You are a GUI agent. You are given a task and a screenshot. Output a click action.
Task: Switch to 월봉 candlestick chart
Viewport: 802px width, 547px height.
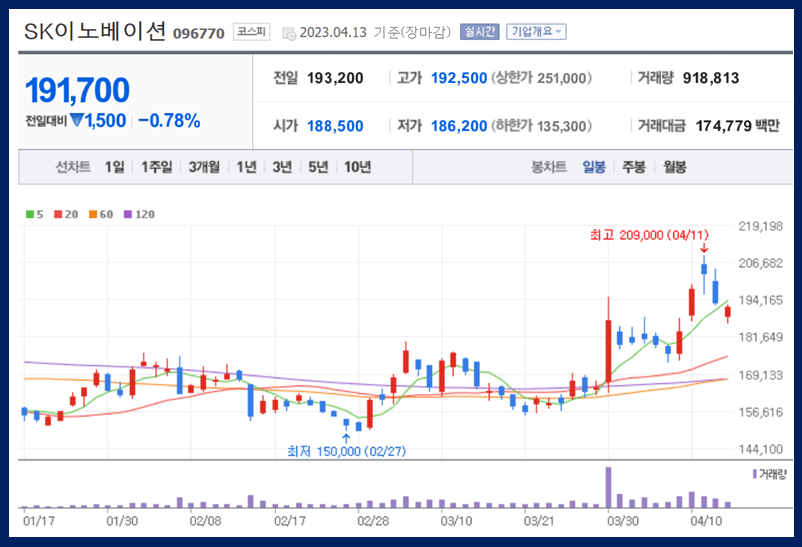[675, 167]
